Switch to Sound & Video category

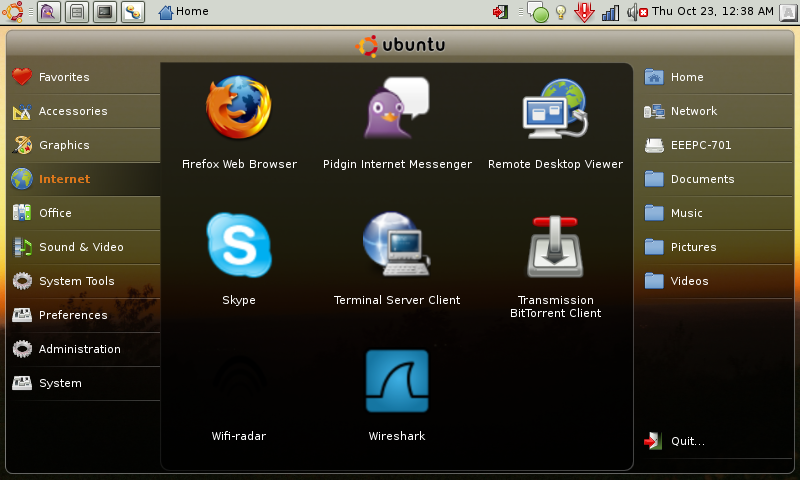click(84, 247)
